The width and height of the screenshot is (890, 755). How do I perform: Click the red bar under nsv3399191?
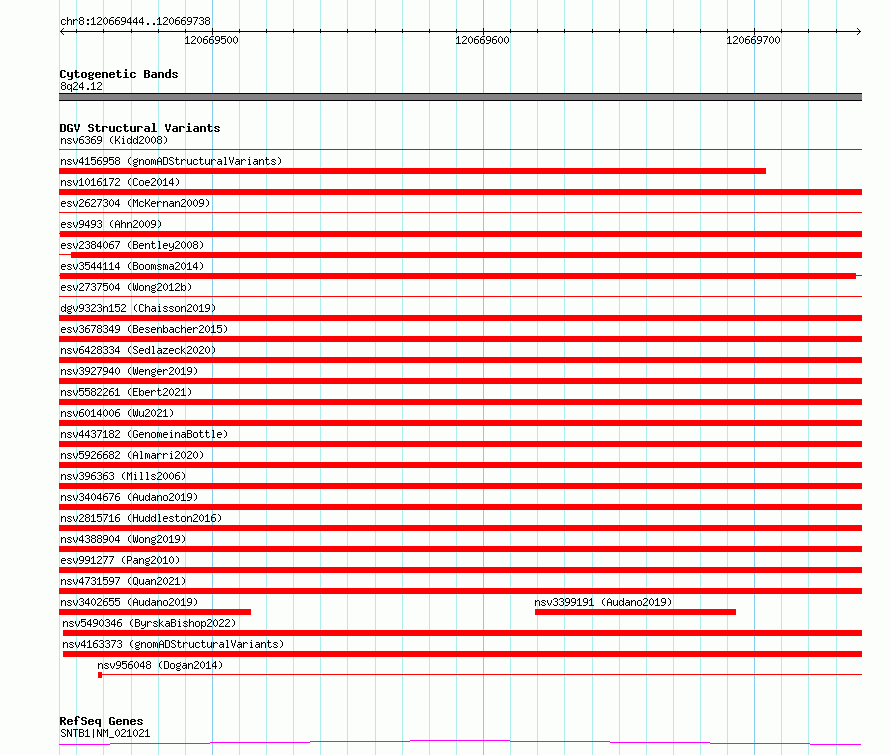pyautogui.click(x=635, y=612)
